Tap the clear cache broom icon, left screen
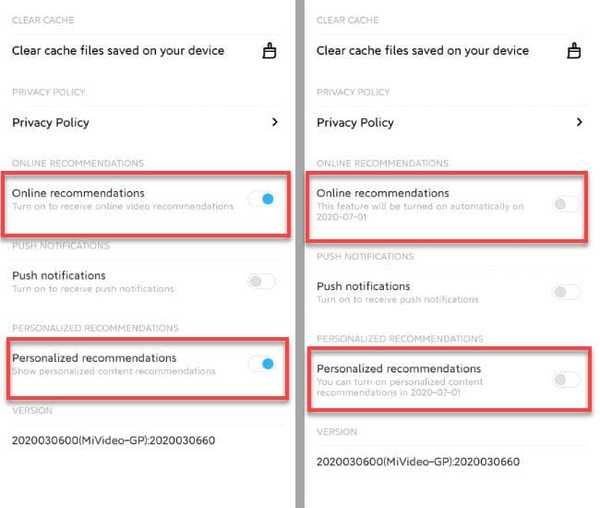This screenshot has height=508, width=600. pos(269,50)
